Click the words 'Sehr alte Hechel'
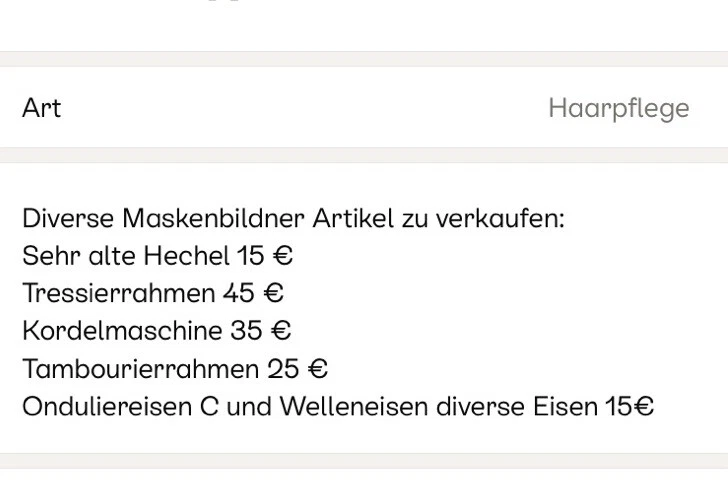 tap(126, 256)
